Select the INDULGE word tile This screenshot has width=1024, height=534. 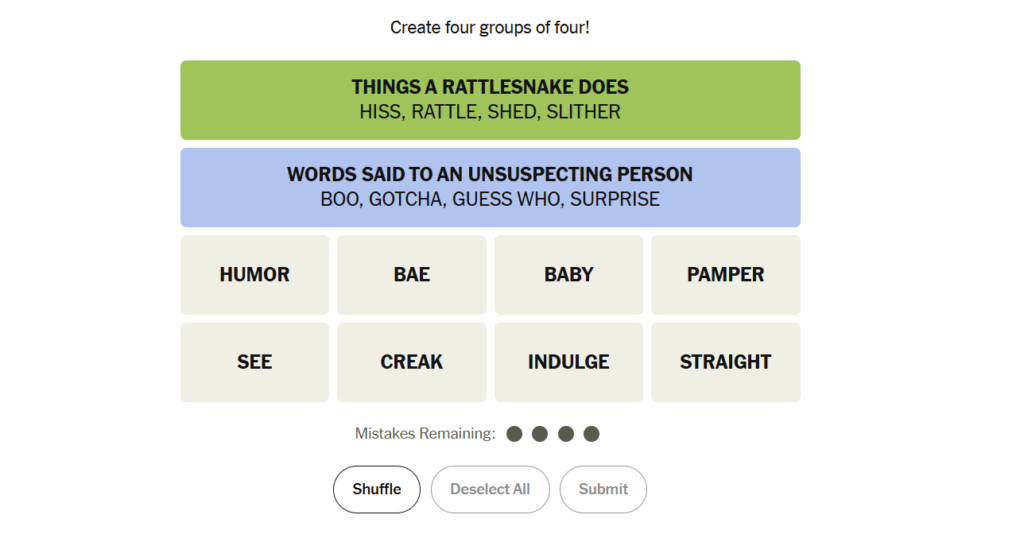coord(569,362)
